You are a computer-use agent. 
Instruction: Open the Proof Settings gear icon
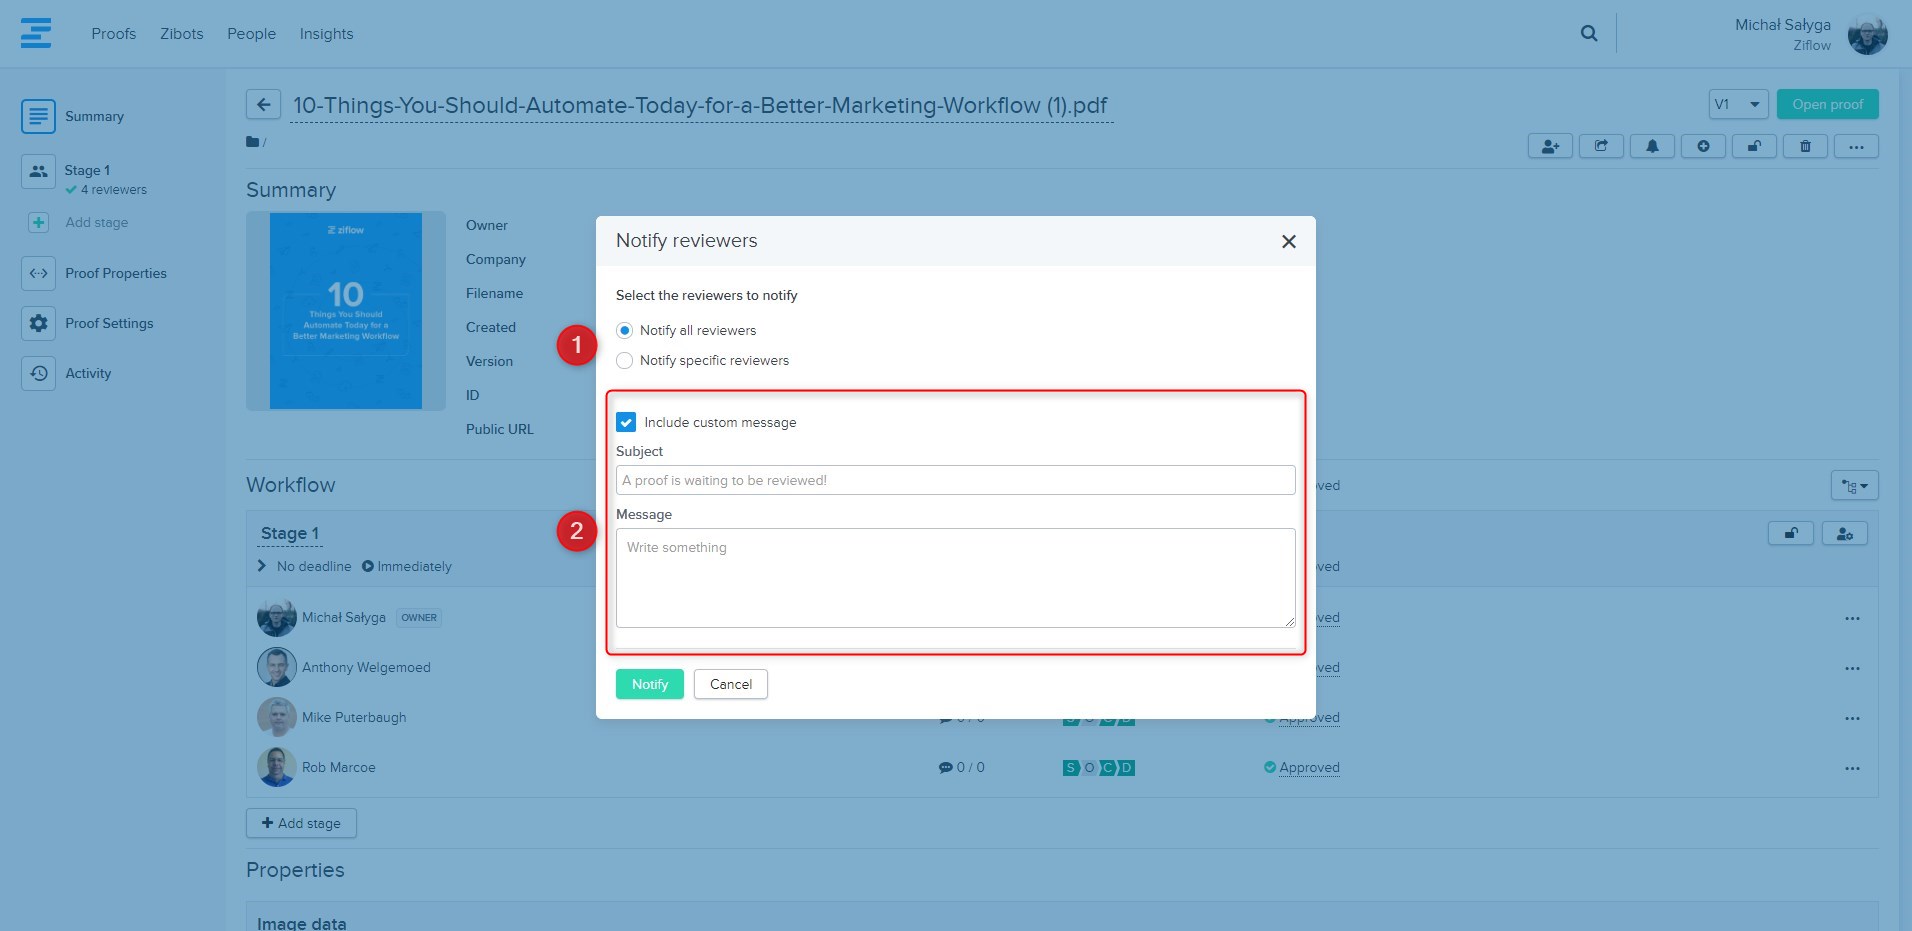[38, 323]
